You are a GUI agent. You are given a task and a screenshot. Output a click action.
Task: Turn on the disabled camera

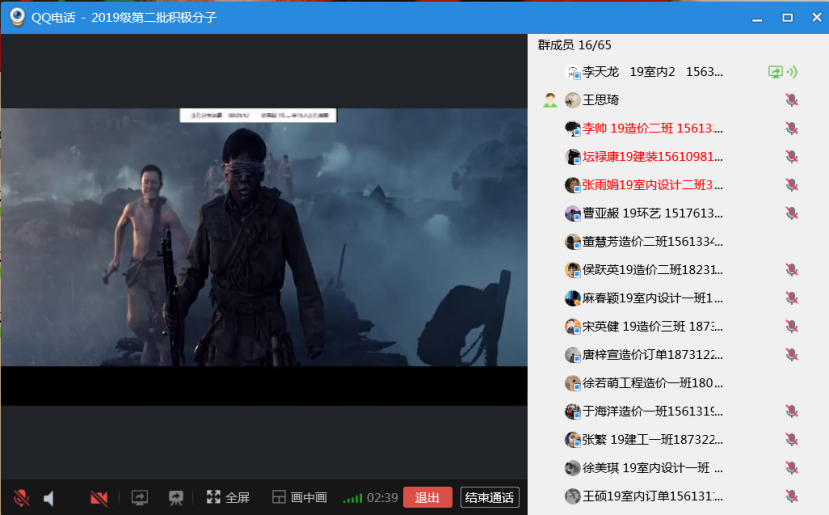(x=99, y=498)
